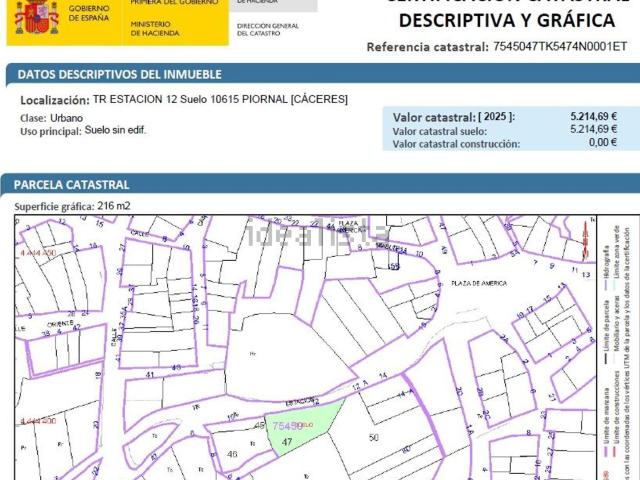Click the Valor catastral construcción value
Screen dimensions: 640x480
[603, 143]
